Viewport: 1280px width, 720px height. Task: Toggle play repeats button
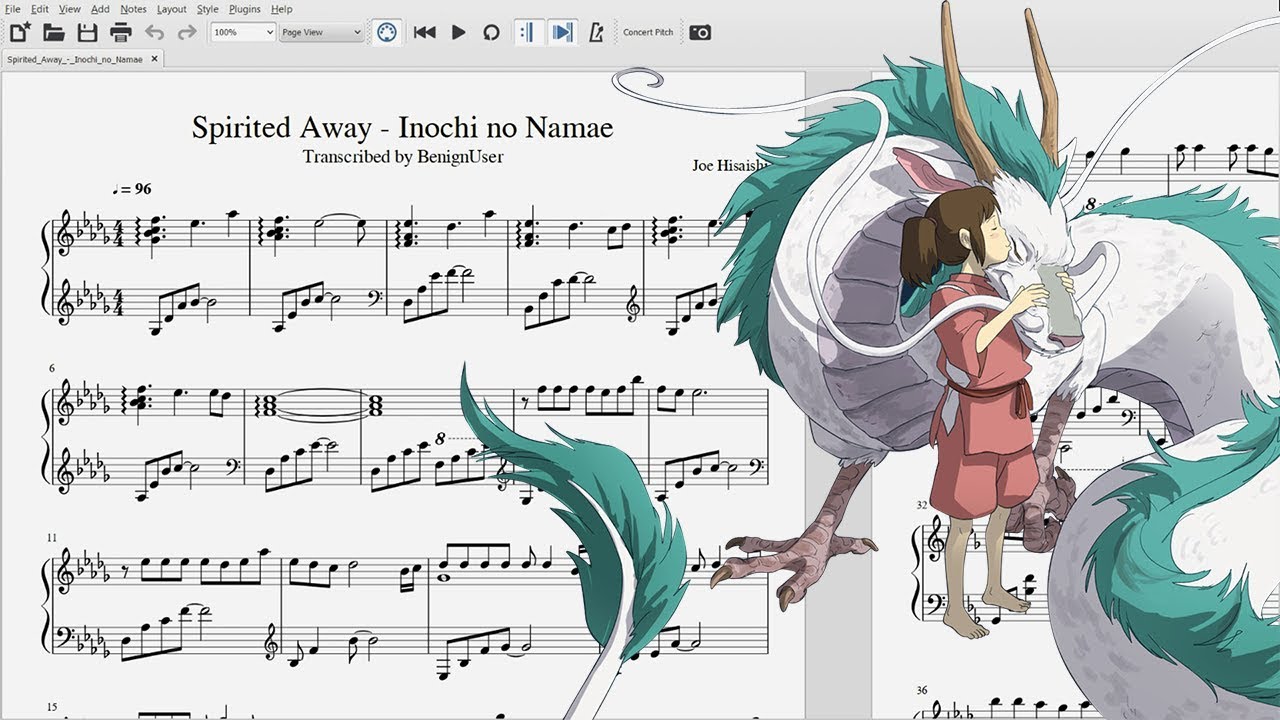point(528,32)
